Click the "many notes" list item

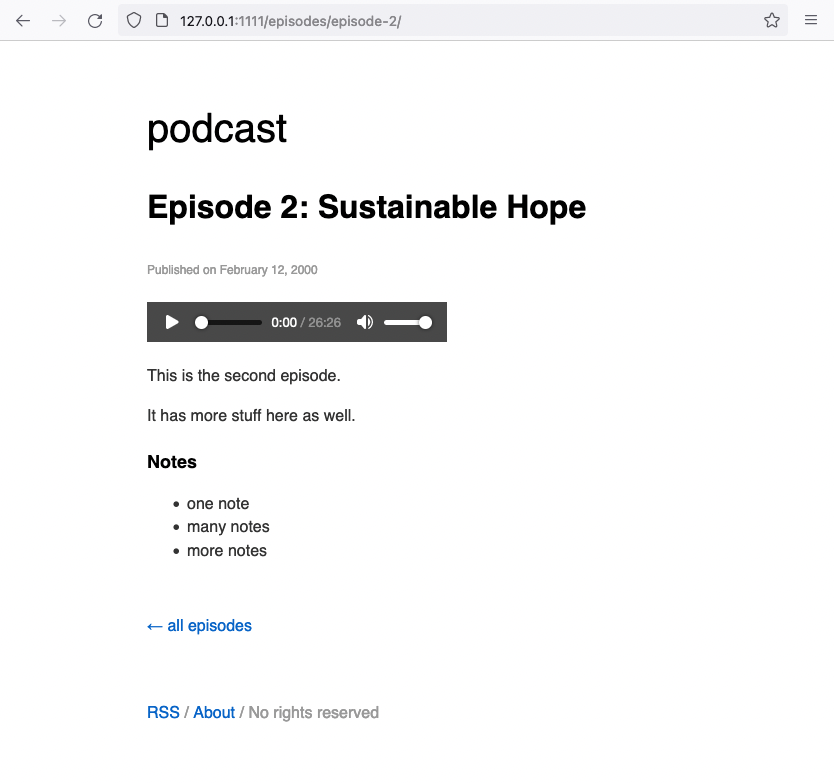click(x=228, y=527)
